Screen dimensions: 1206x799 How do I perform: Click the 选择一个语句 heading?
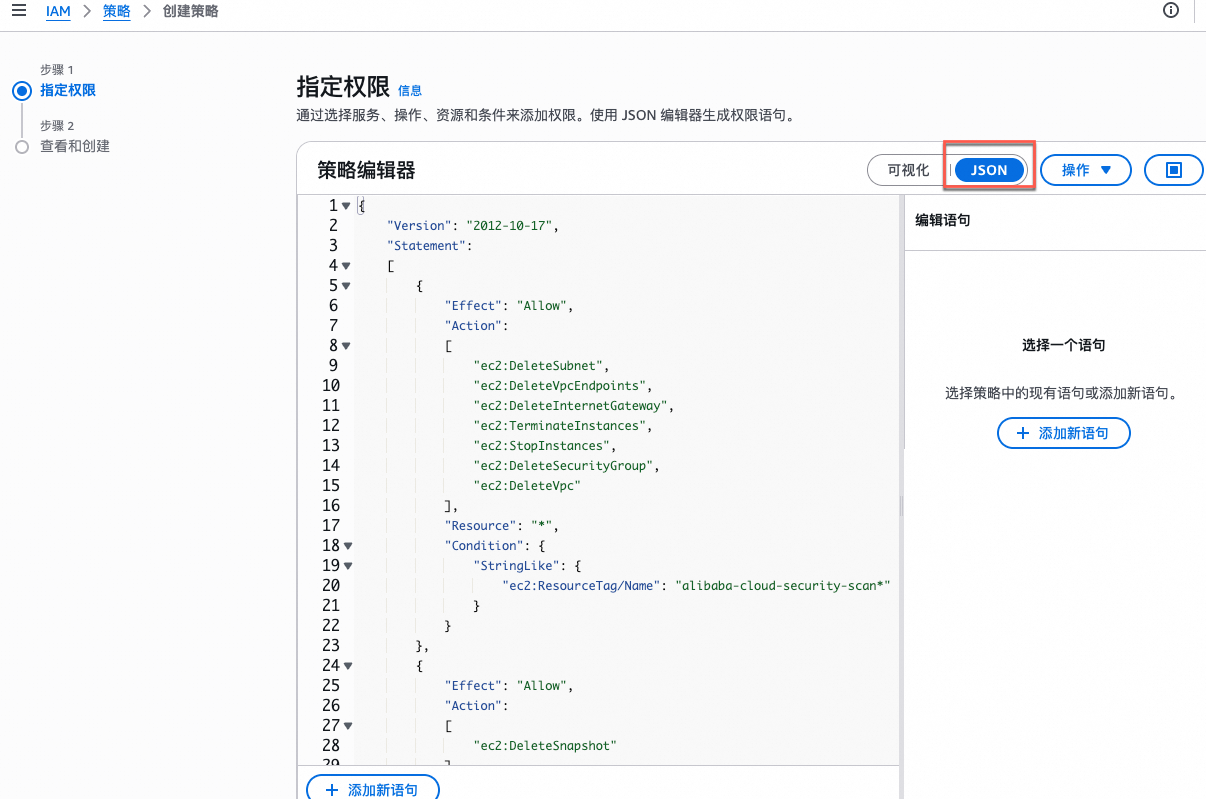click(1063, 345)
